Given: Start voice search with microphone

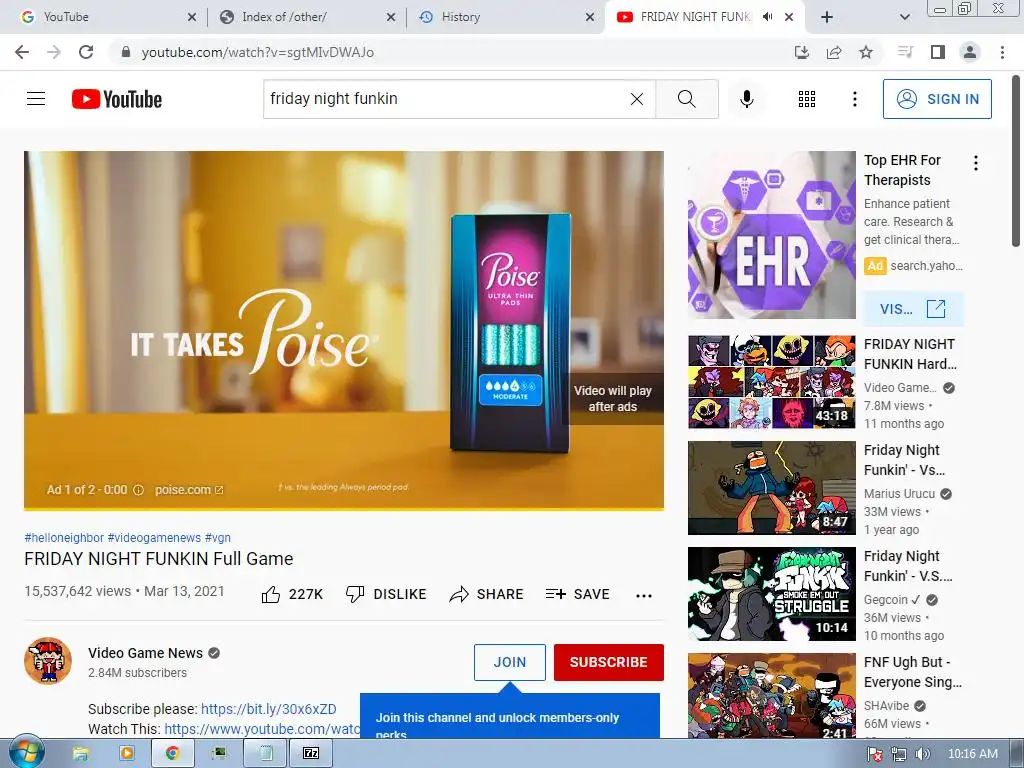Looking at the screenshot, I should tap(746, 99).
